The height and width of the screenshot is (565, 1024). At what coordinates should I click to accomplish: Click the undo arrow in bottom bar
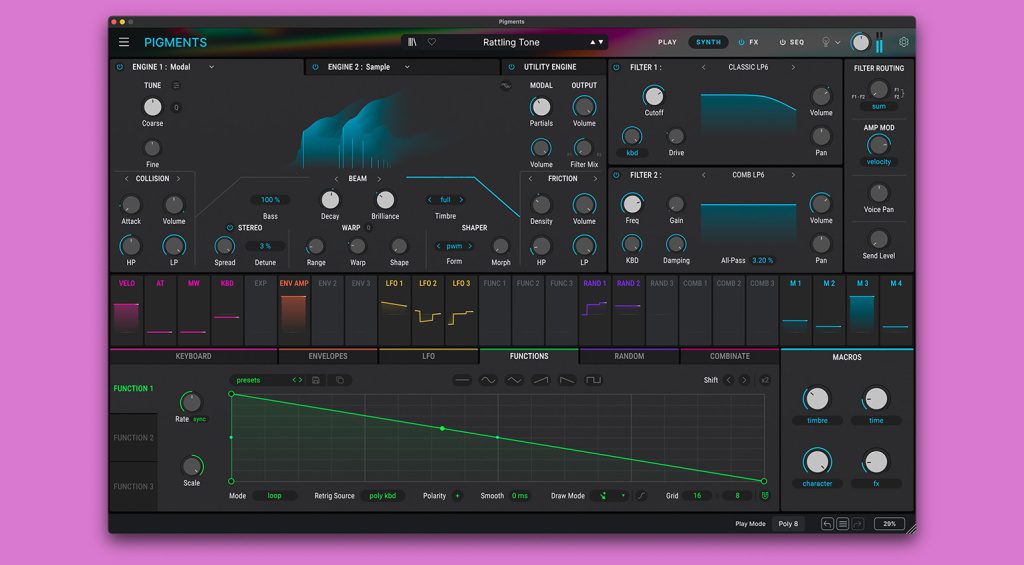coord(827,524)
